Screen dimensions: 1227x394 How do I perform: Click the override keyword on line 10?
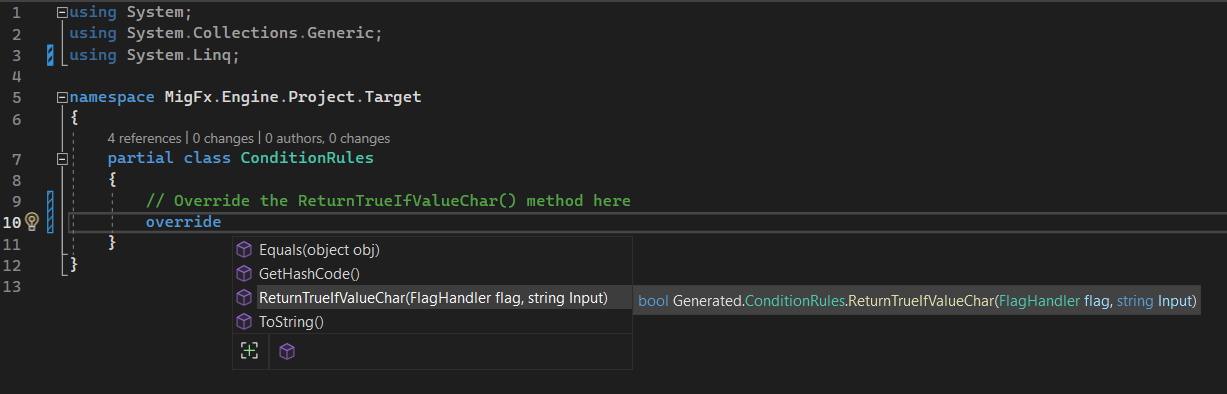[183, 222]
